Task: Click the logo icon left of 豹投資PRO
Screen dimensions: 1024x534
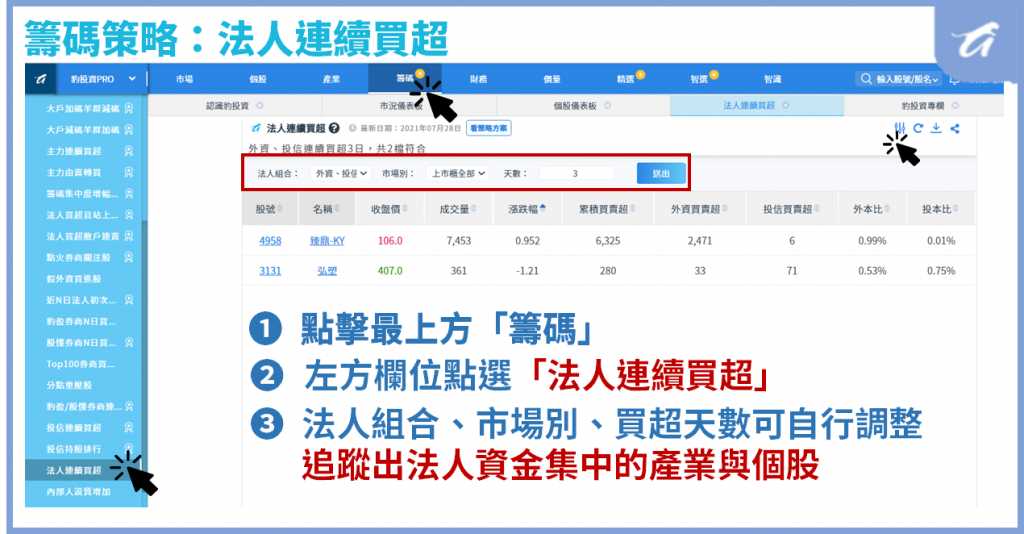Action: click(40, 79)
